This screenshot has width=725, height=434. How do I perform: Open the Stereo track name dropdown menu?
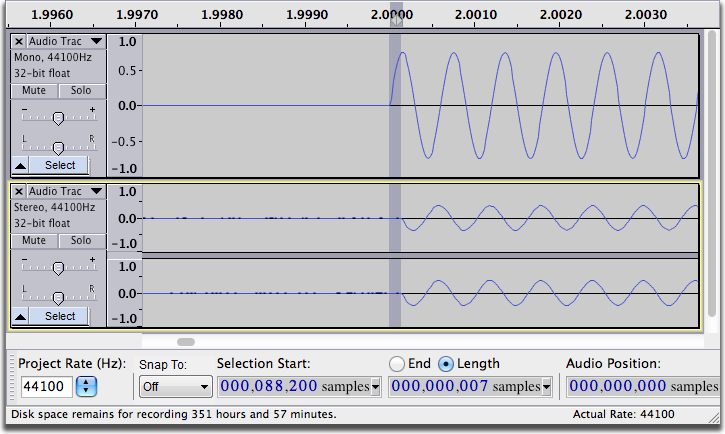97,191
